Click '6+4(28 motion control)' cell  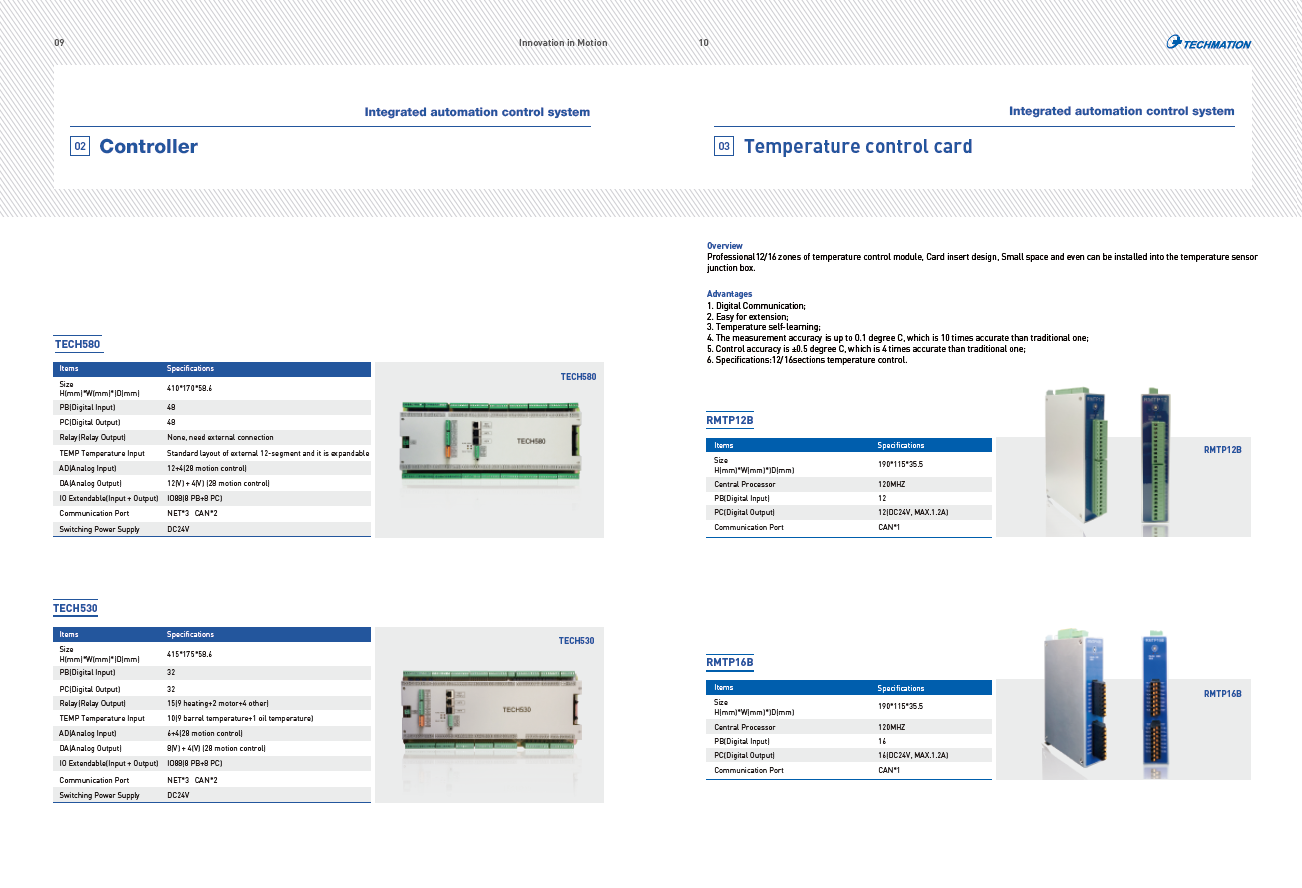(205, 733)
